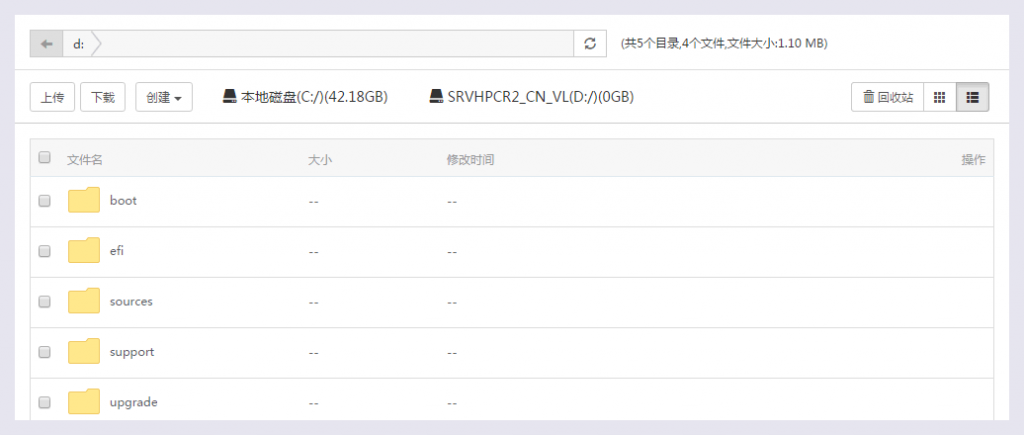
Task: Select the SRVHPCR2_CN_VL(D:/) drive
Action: click(532, 97)
